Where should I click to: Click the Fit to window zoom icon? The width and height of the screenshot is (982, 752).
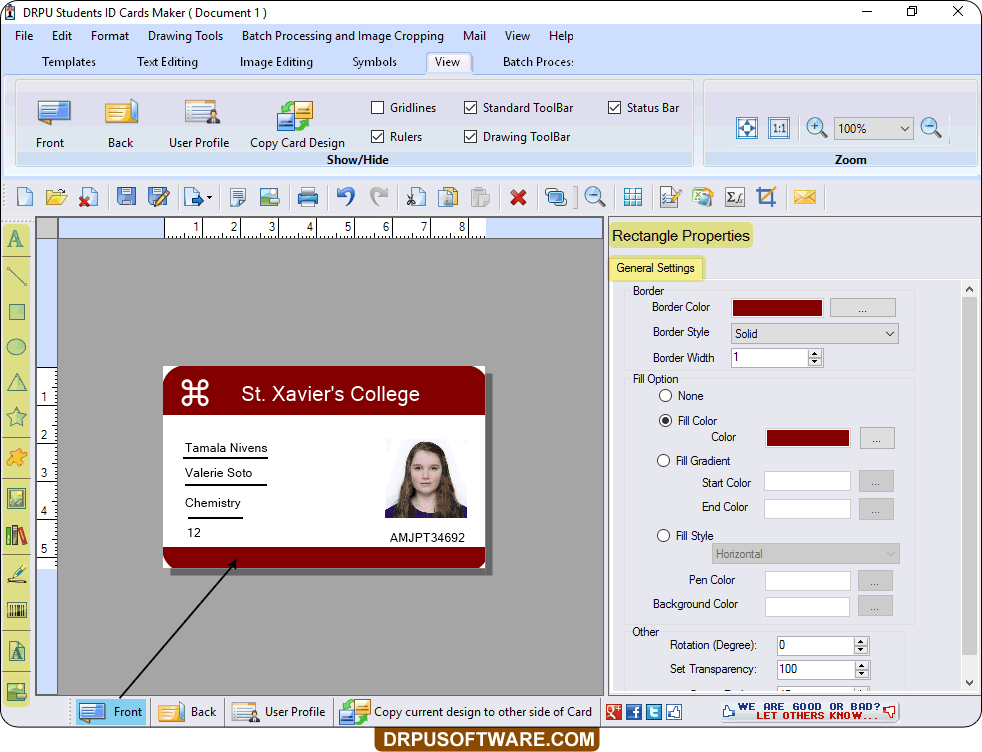747,128
